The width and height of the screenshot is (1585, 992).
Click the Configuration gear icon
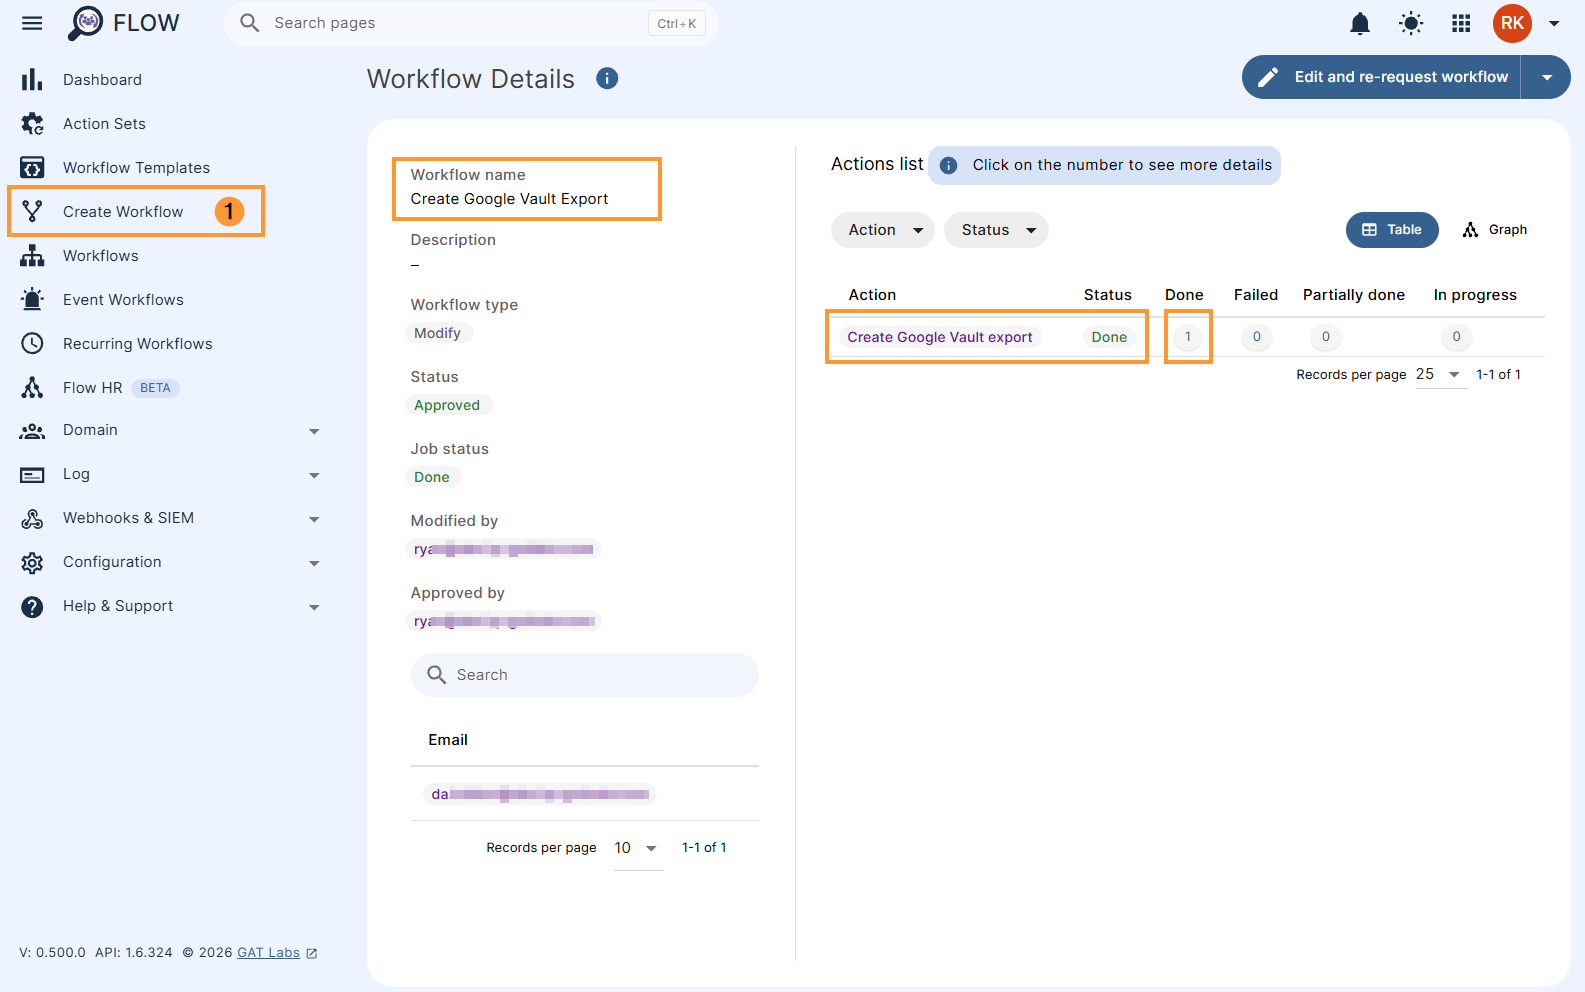32,563
